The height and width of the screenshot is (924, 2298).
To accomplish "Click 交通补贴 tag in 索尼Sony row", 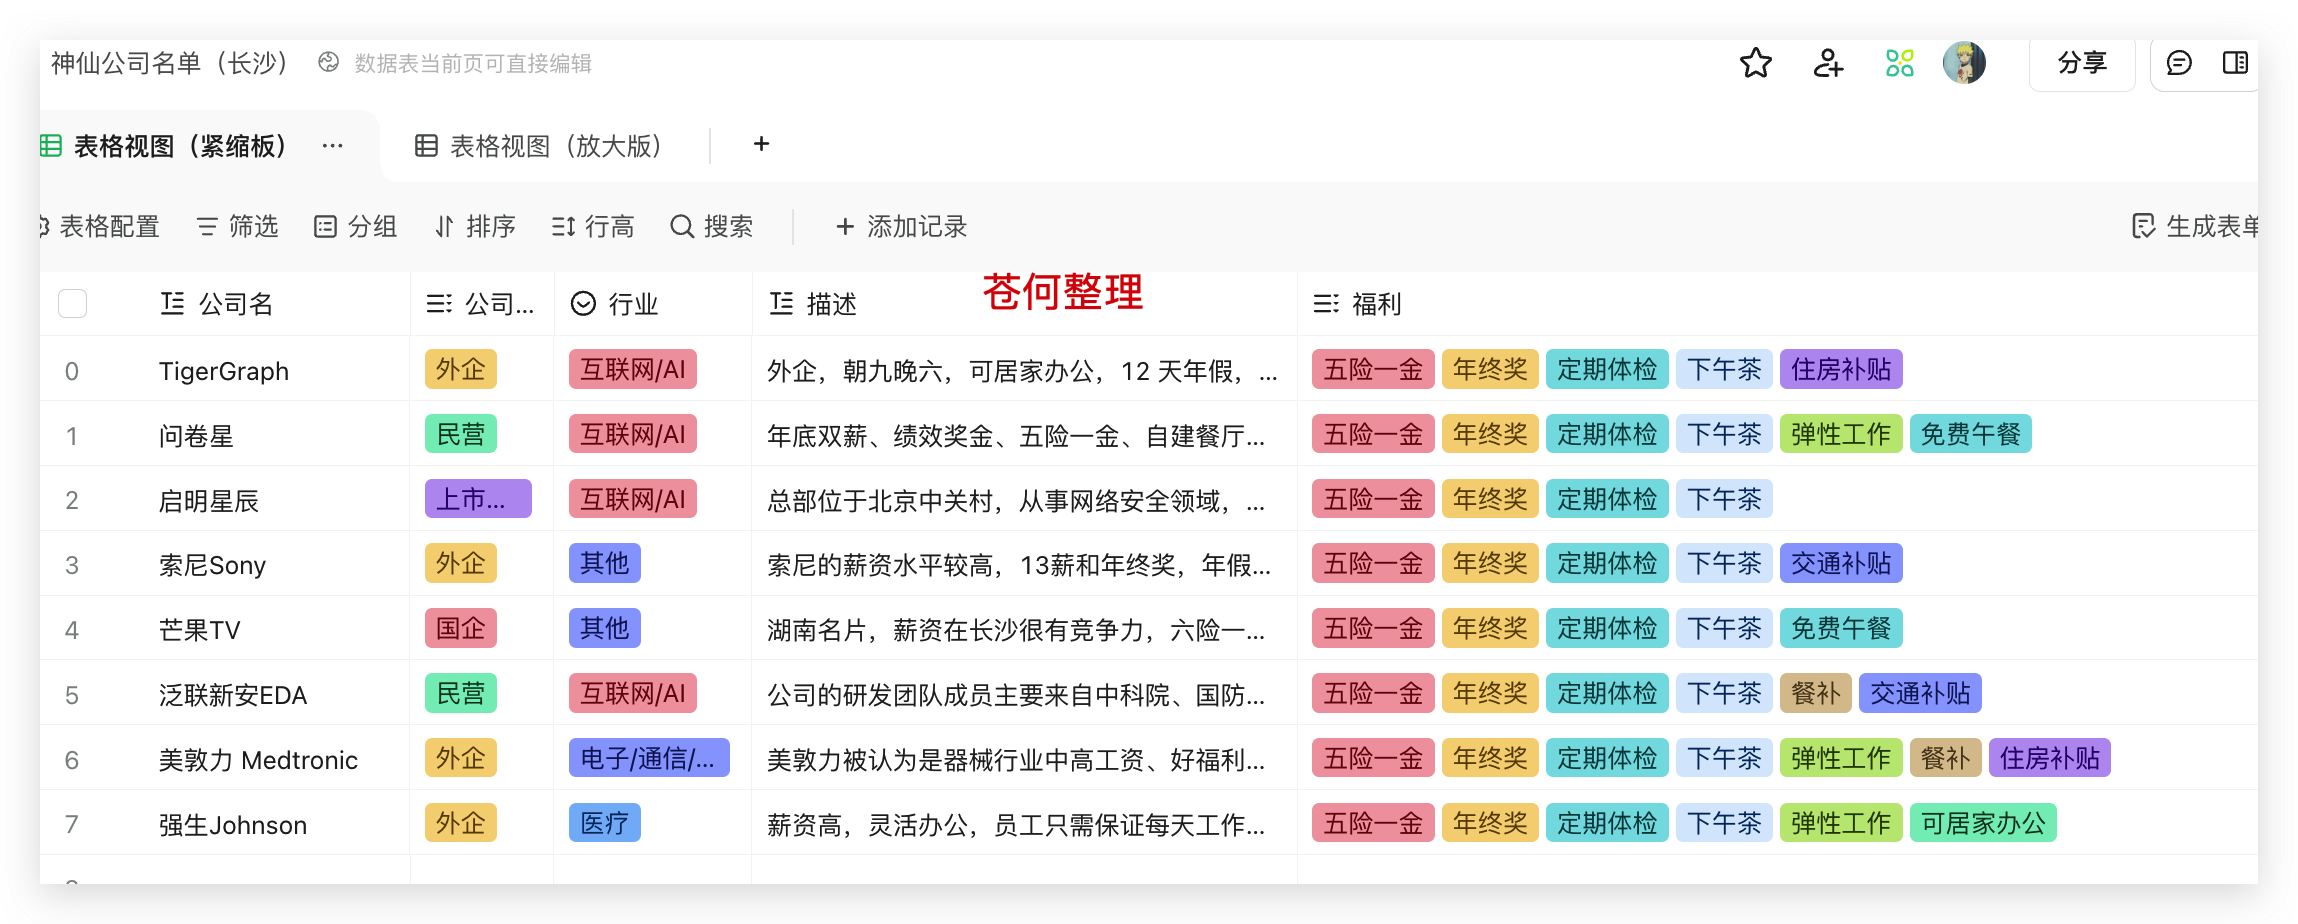I will point(1841,563).
